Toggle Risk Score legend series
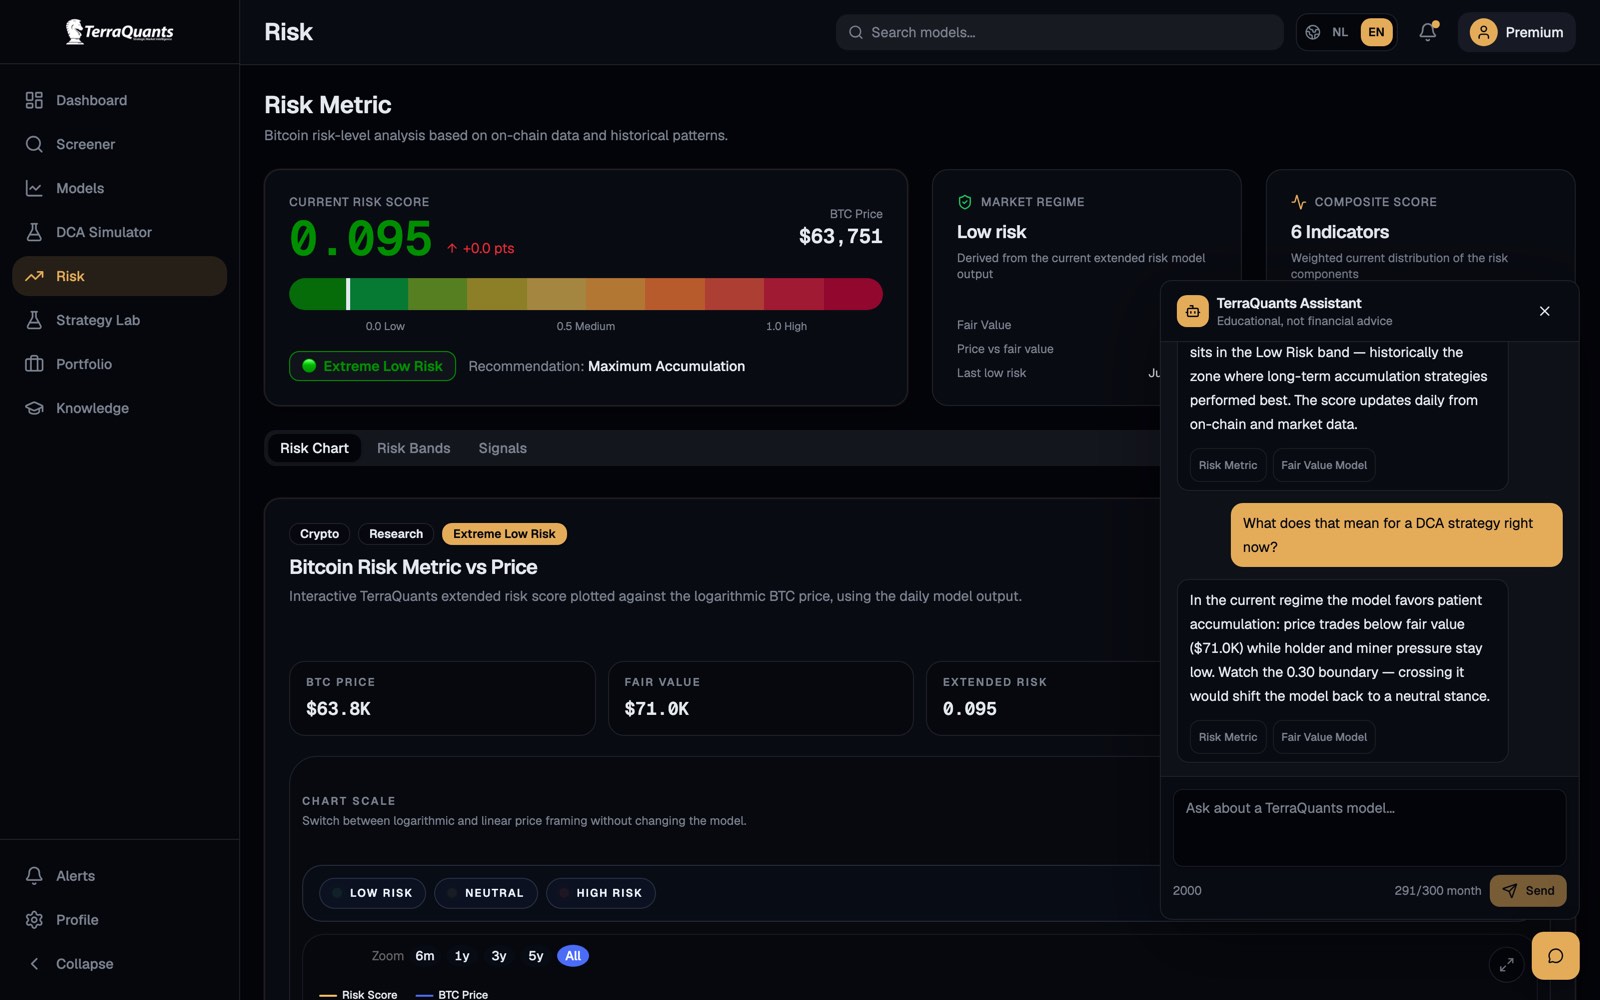The height and width of the screenshot is (1000, 1600). point(358,994)
